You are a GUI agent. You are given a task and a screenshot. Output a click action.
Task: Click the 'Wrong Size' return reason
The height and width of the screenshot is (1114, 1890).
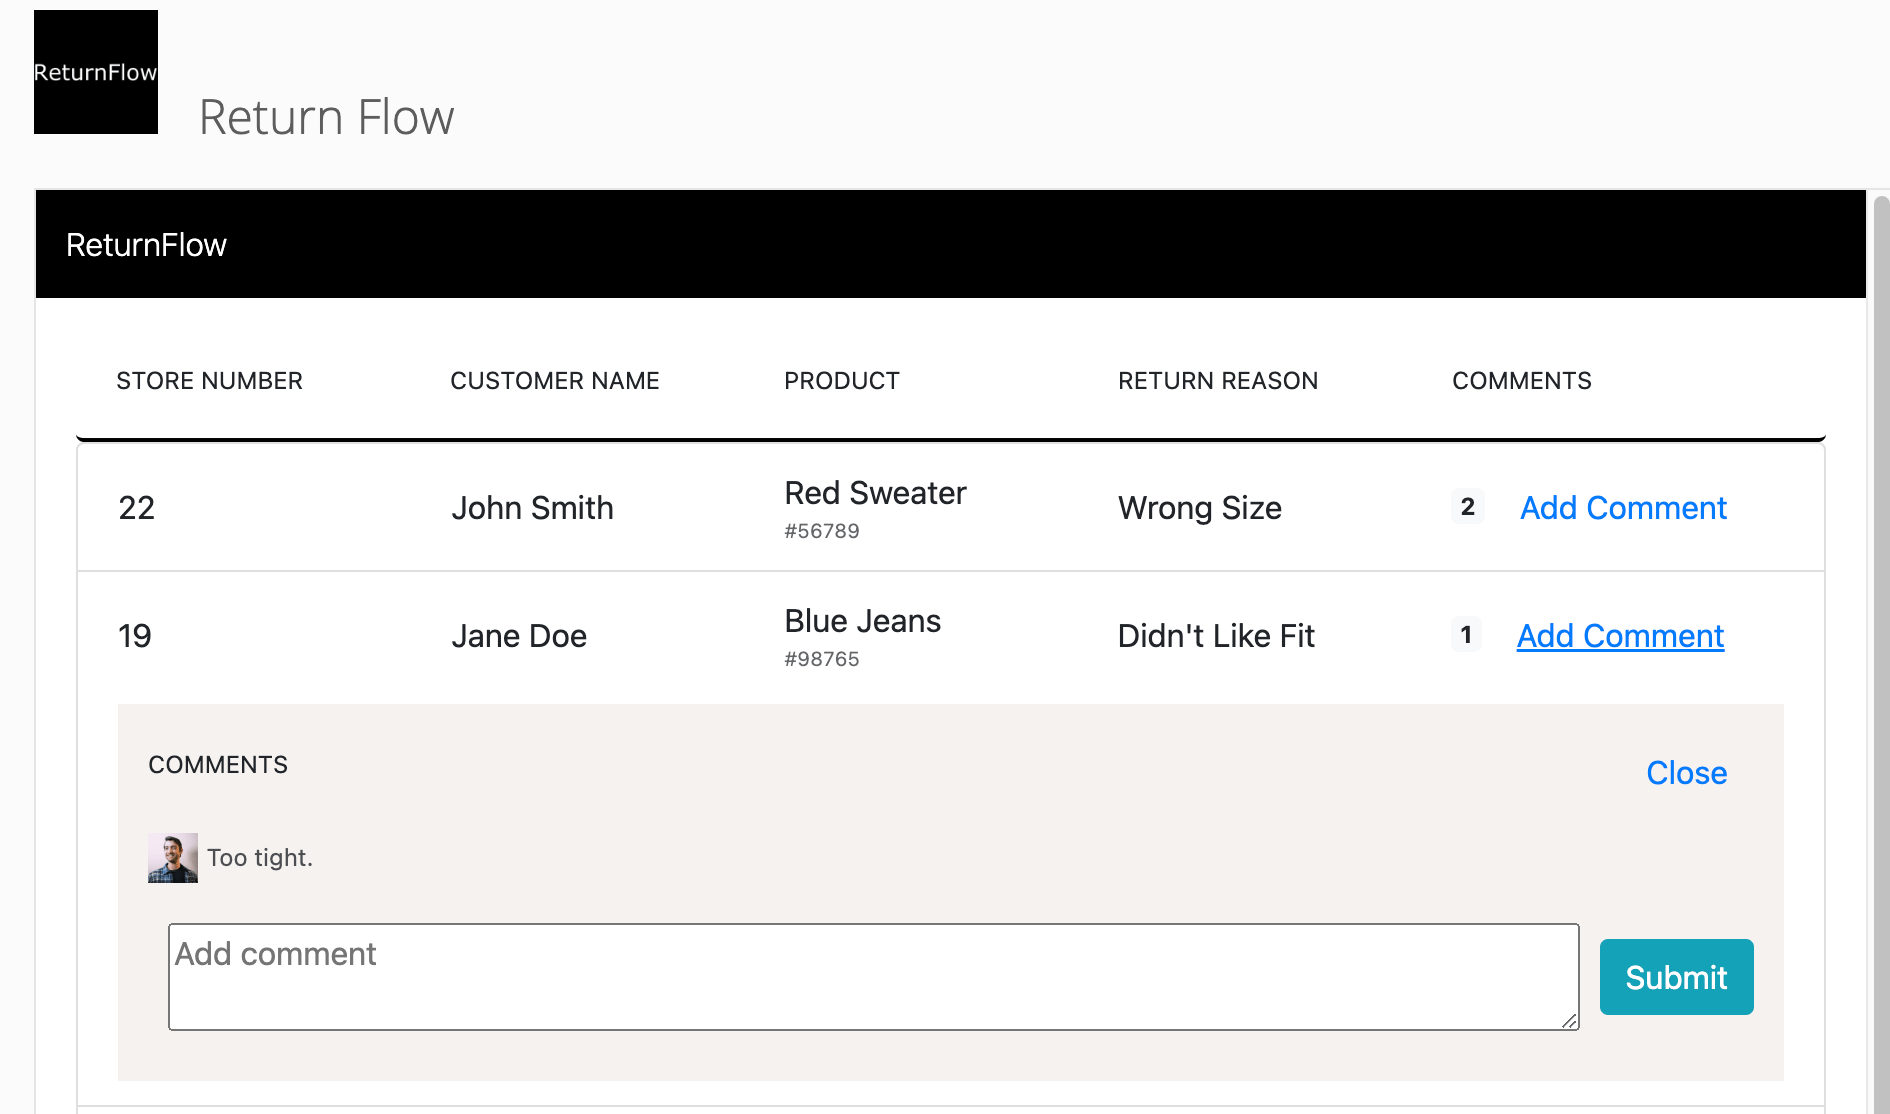[1200, 508]
